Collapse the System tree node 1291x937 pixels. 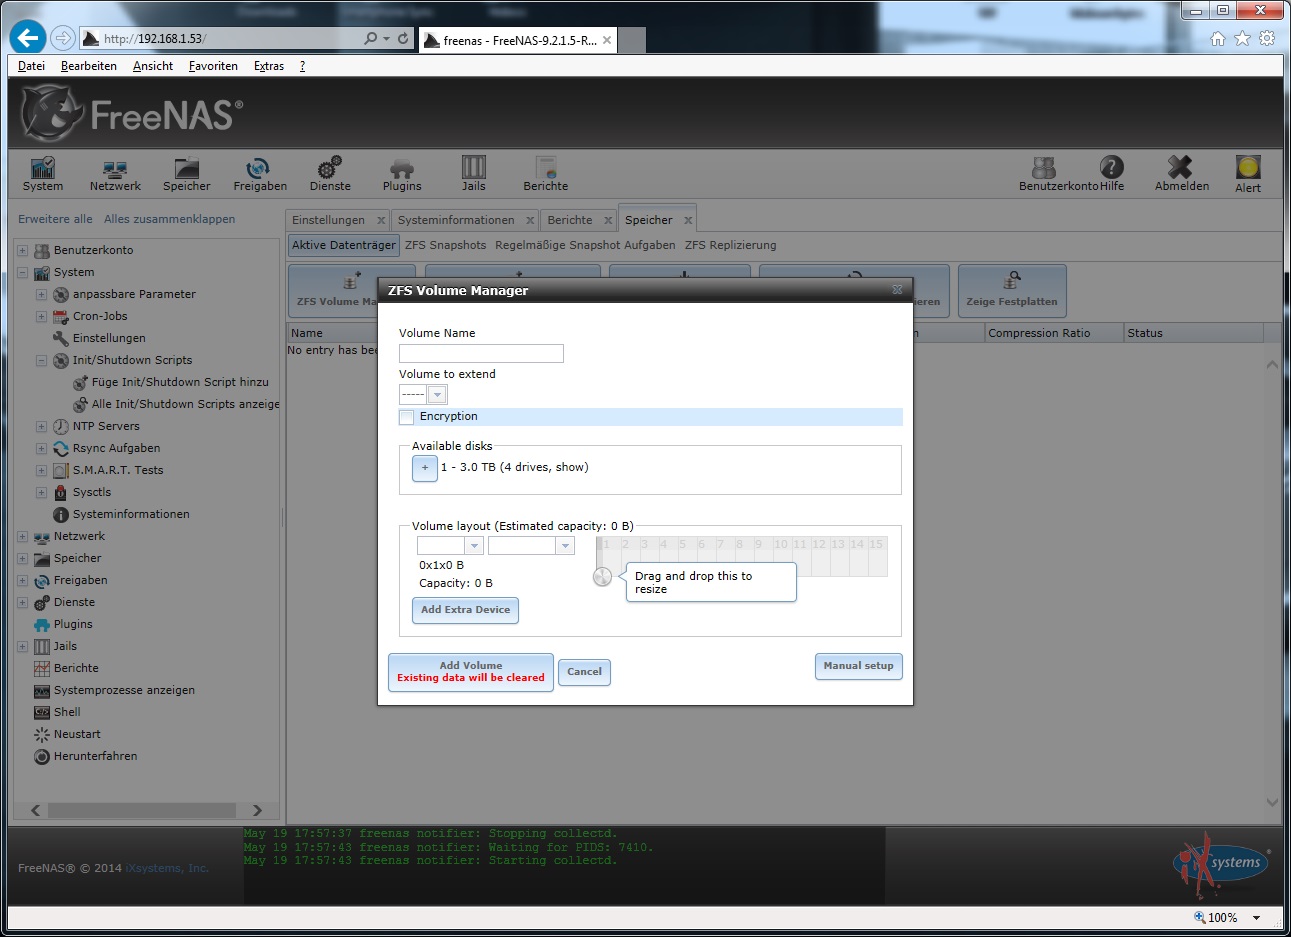point(22,272)
